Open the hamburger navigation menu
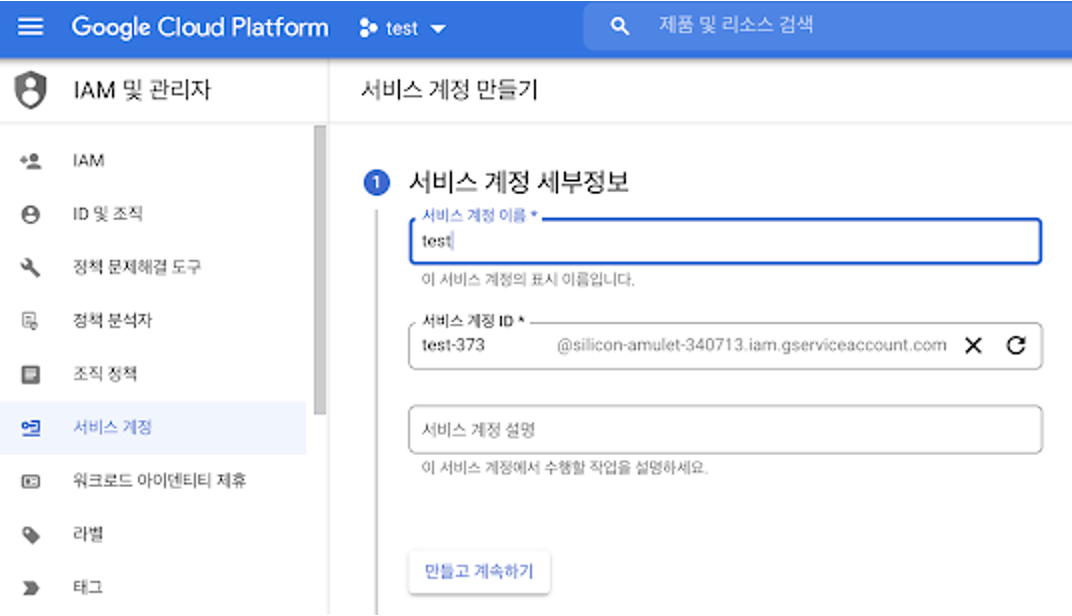Screen dimensions: 1072x616 pos(30,27)
